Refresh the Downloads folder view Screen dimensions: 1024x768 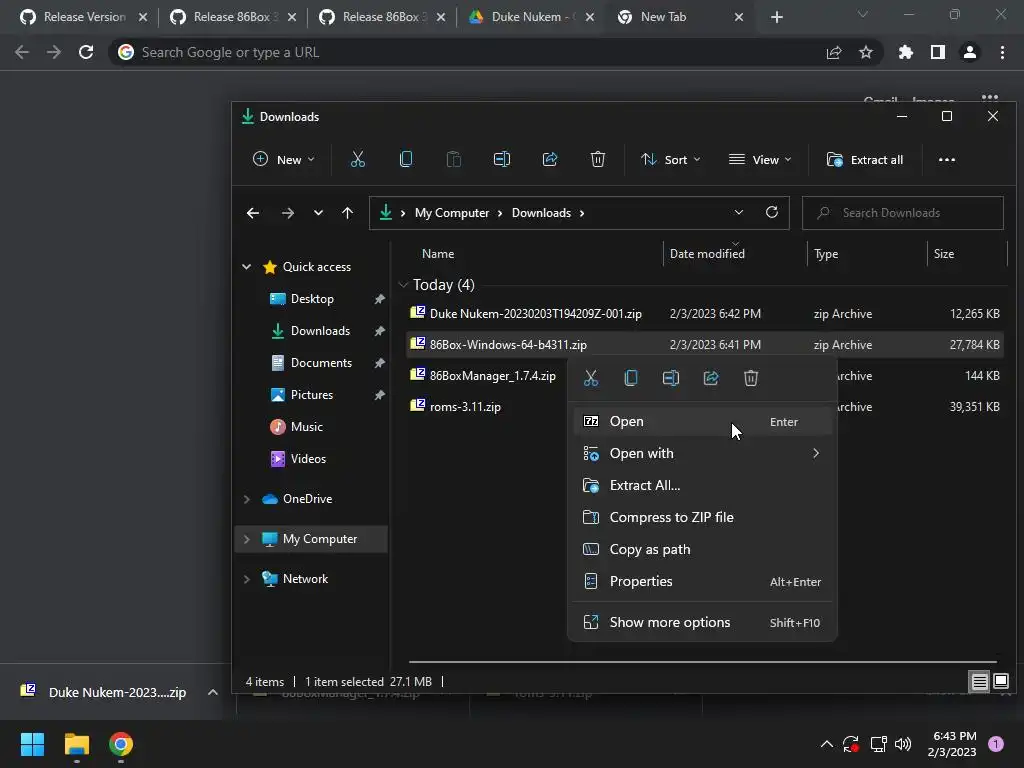click(x=772, y=212)
